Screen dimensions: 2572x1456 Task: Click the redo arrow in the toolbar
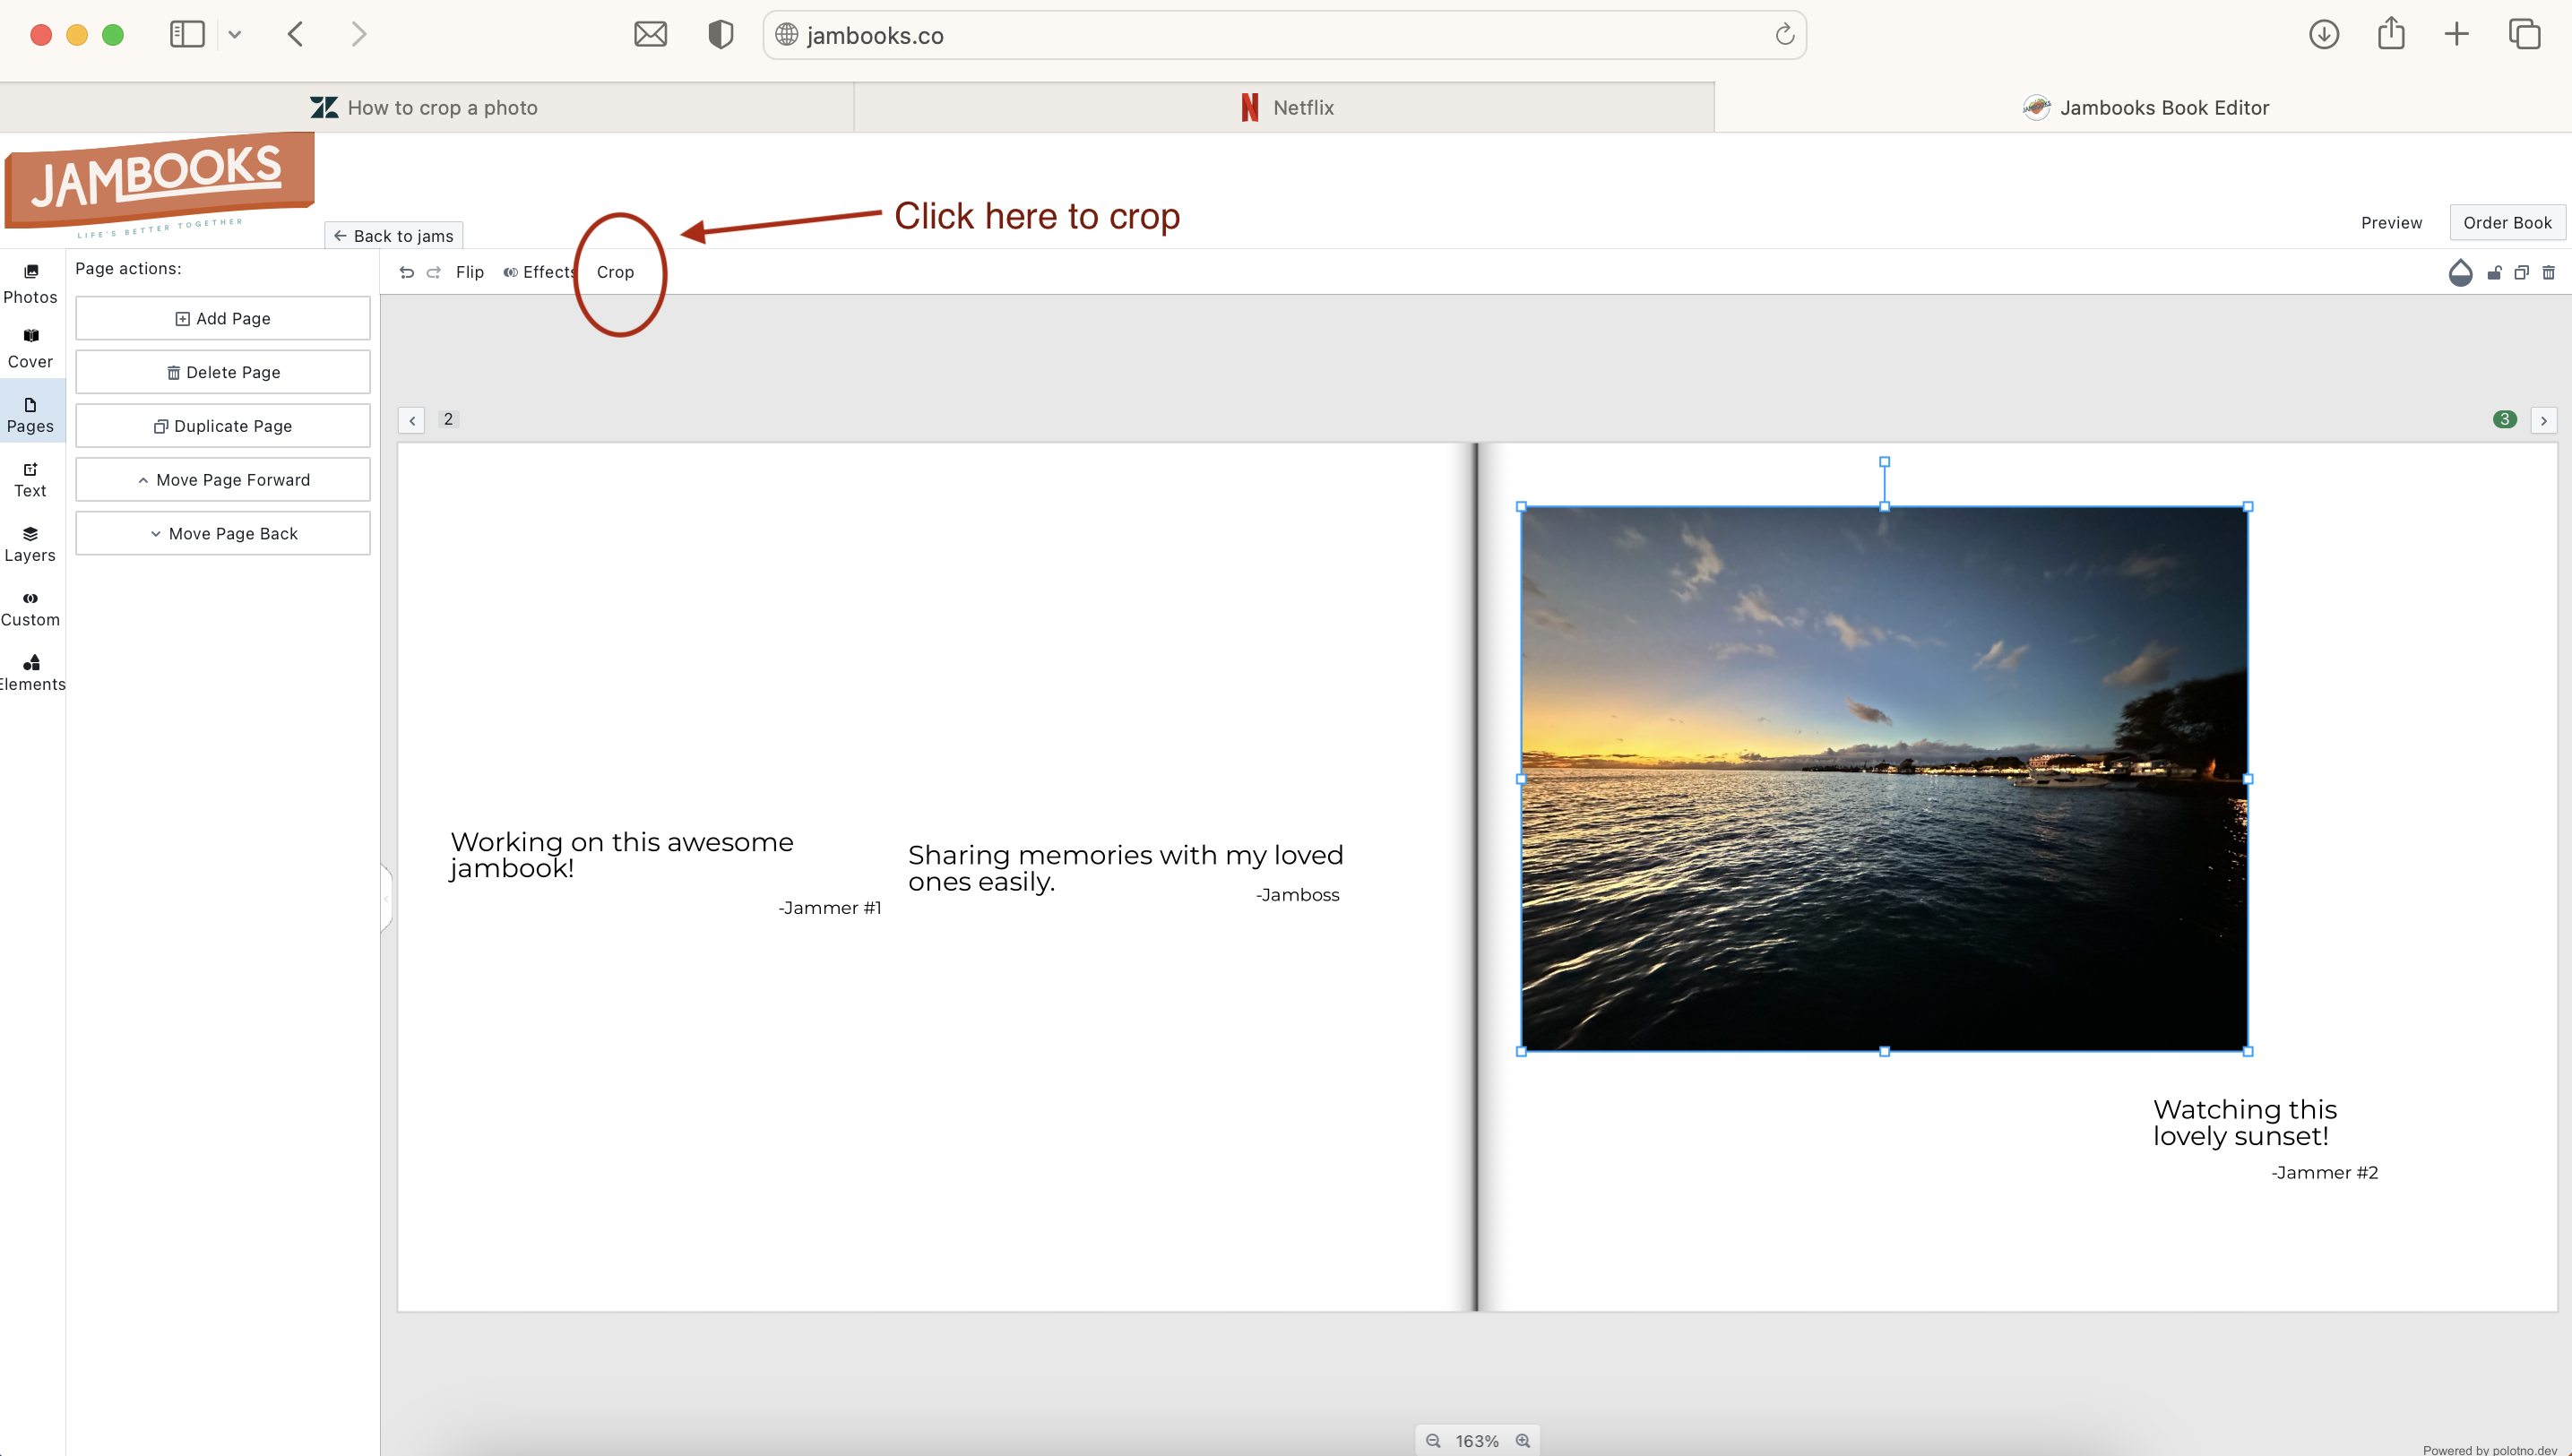point(433,272)
